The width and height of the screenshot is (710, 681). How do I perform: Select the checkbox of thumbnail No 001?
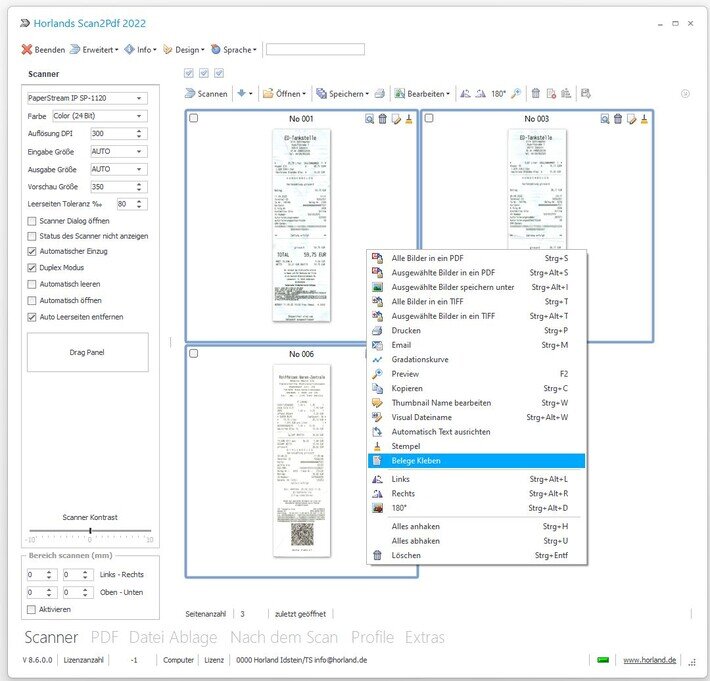pos(193,118)
